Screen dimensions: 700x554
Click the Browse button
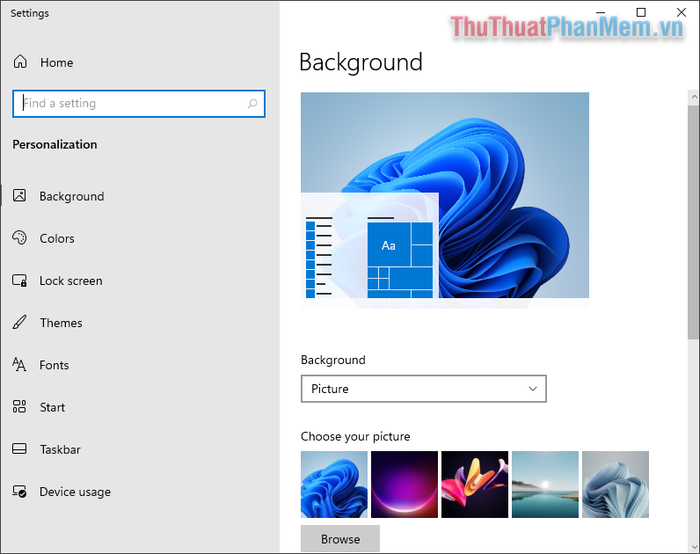tap(340, 539)
